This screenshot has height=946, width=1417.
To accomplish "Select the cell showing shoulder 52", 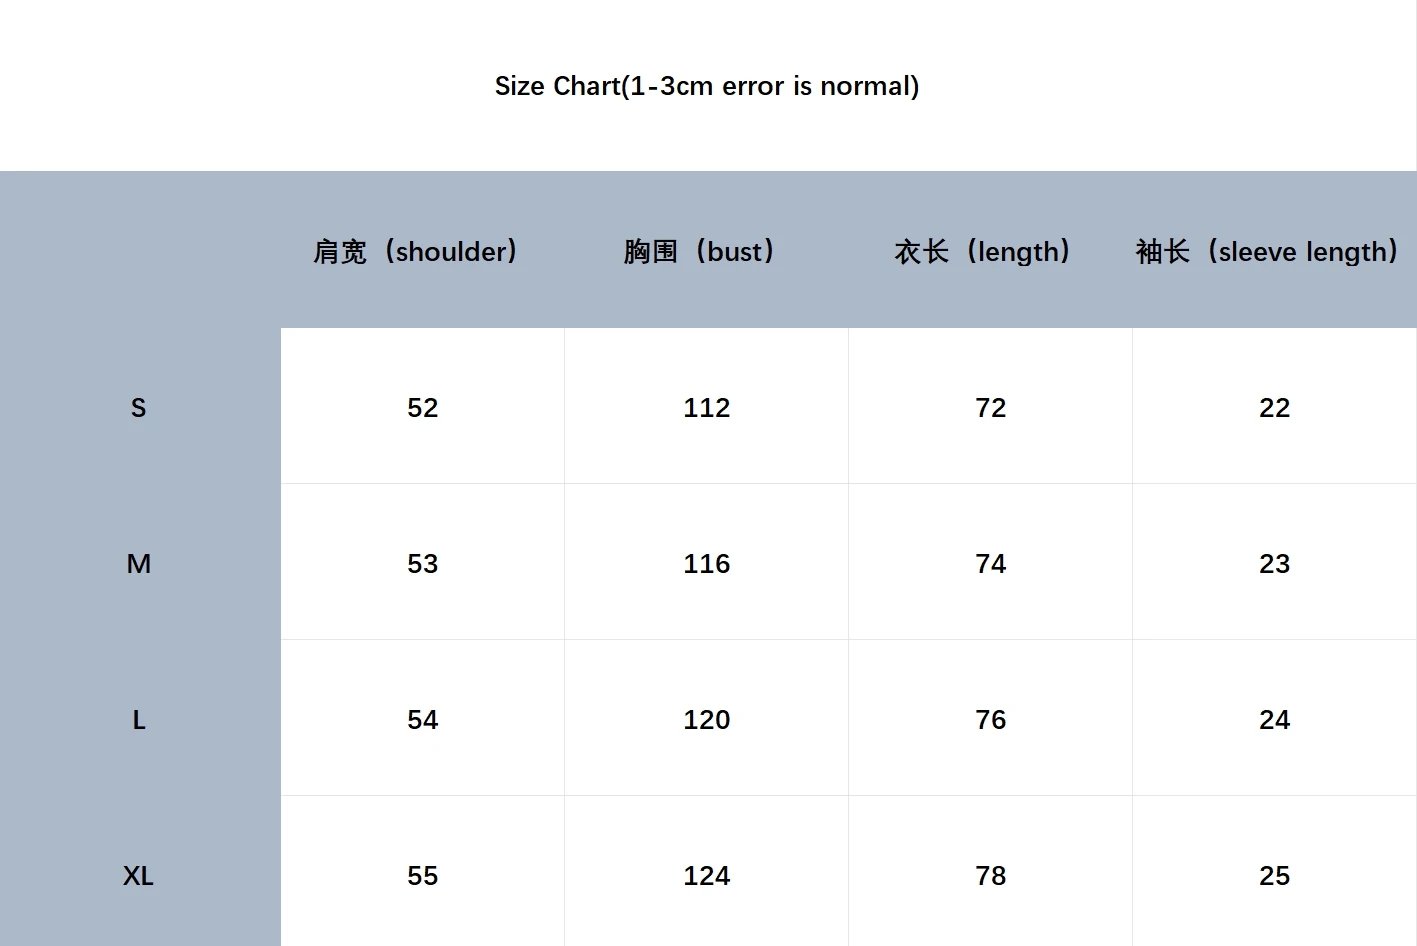I will [422, 406].
